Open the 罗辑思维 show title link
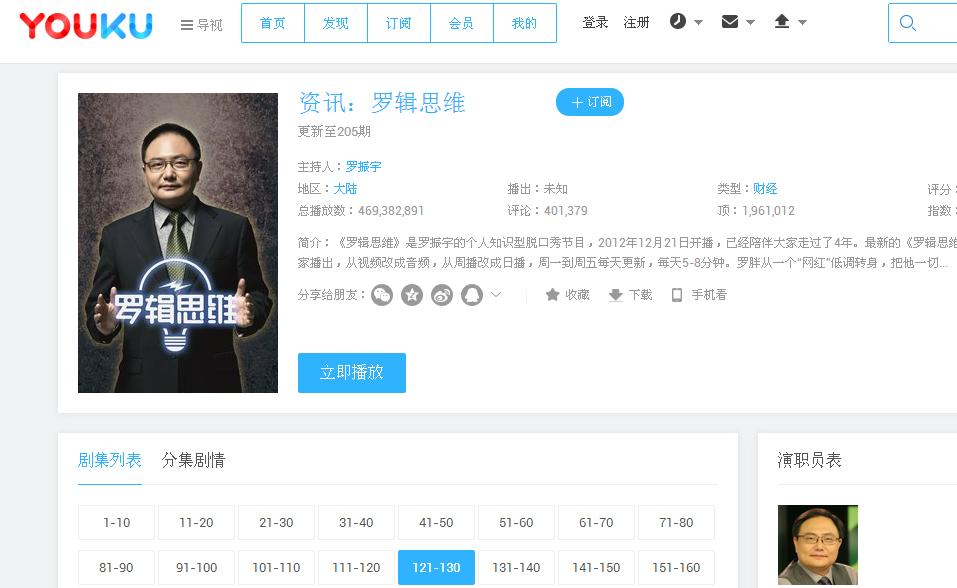Viewport: 957px width, 588px height. pyautogui.click(x=418, y=103)
